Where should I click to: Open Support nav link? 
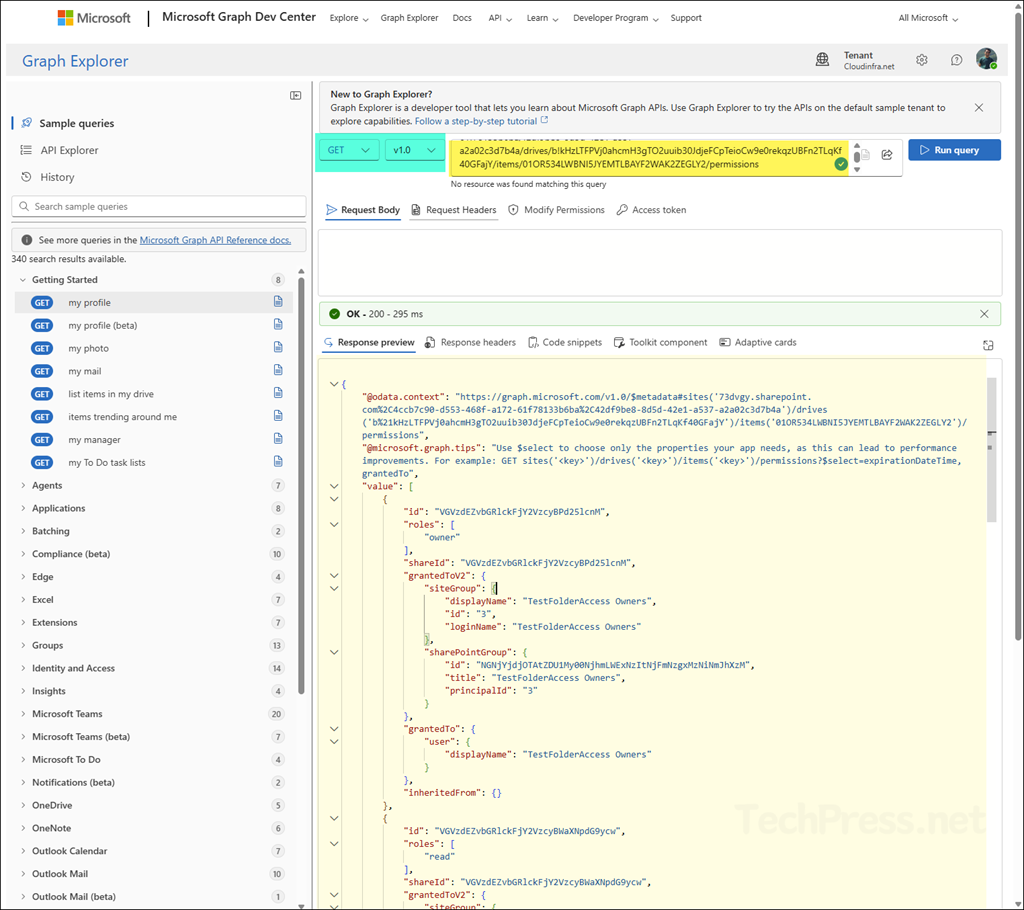pyautogui.click(x=686, y=18)
